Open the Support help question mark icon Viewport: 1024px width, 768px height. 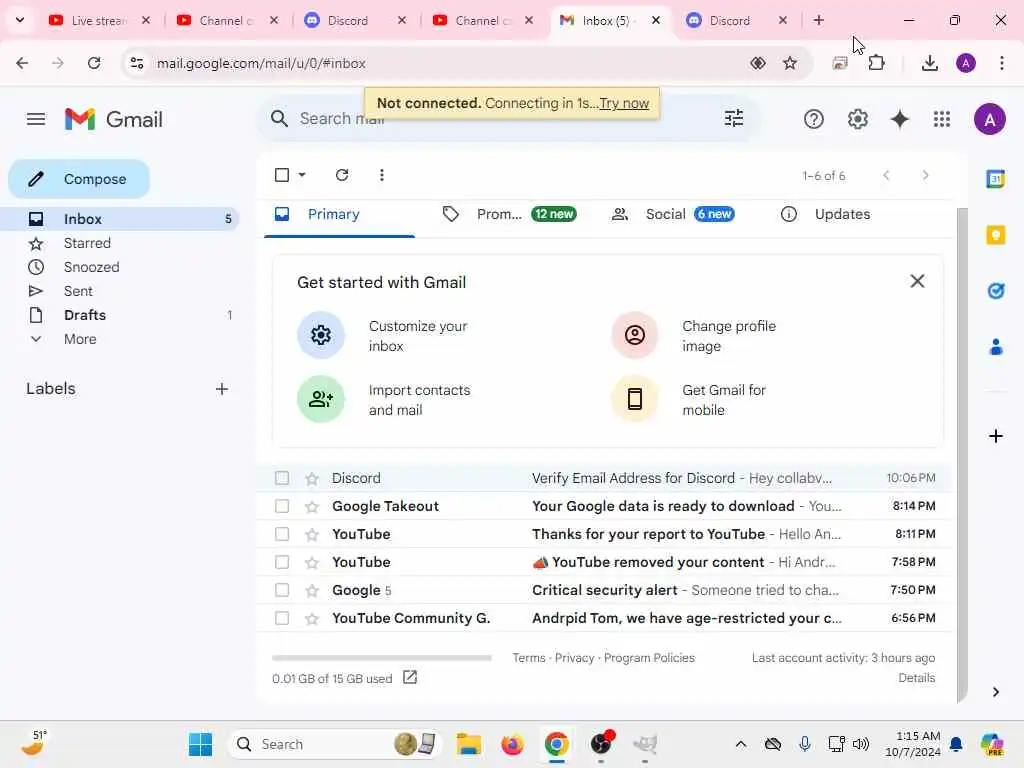click(x=813, y=119)
